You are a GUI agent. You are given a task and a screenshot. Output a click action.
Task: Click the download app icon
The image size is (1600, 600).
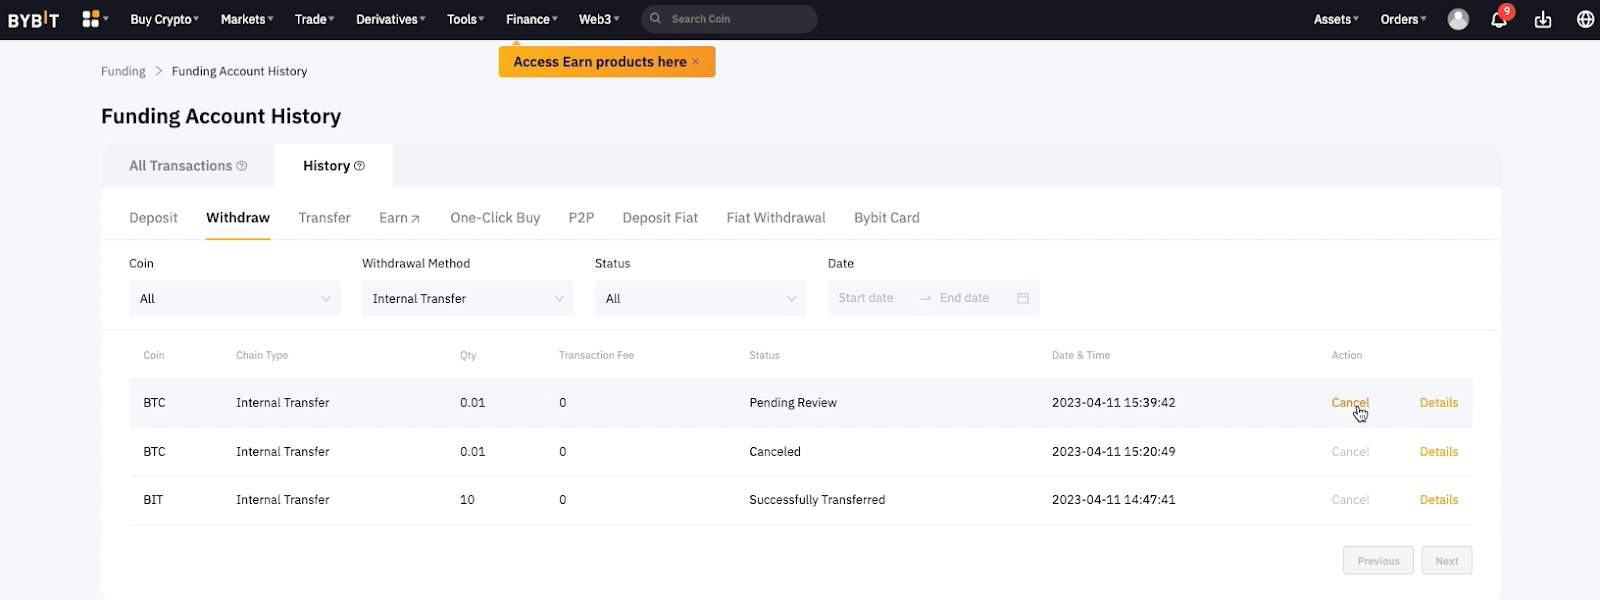pos(1543,20)
